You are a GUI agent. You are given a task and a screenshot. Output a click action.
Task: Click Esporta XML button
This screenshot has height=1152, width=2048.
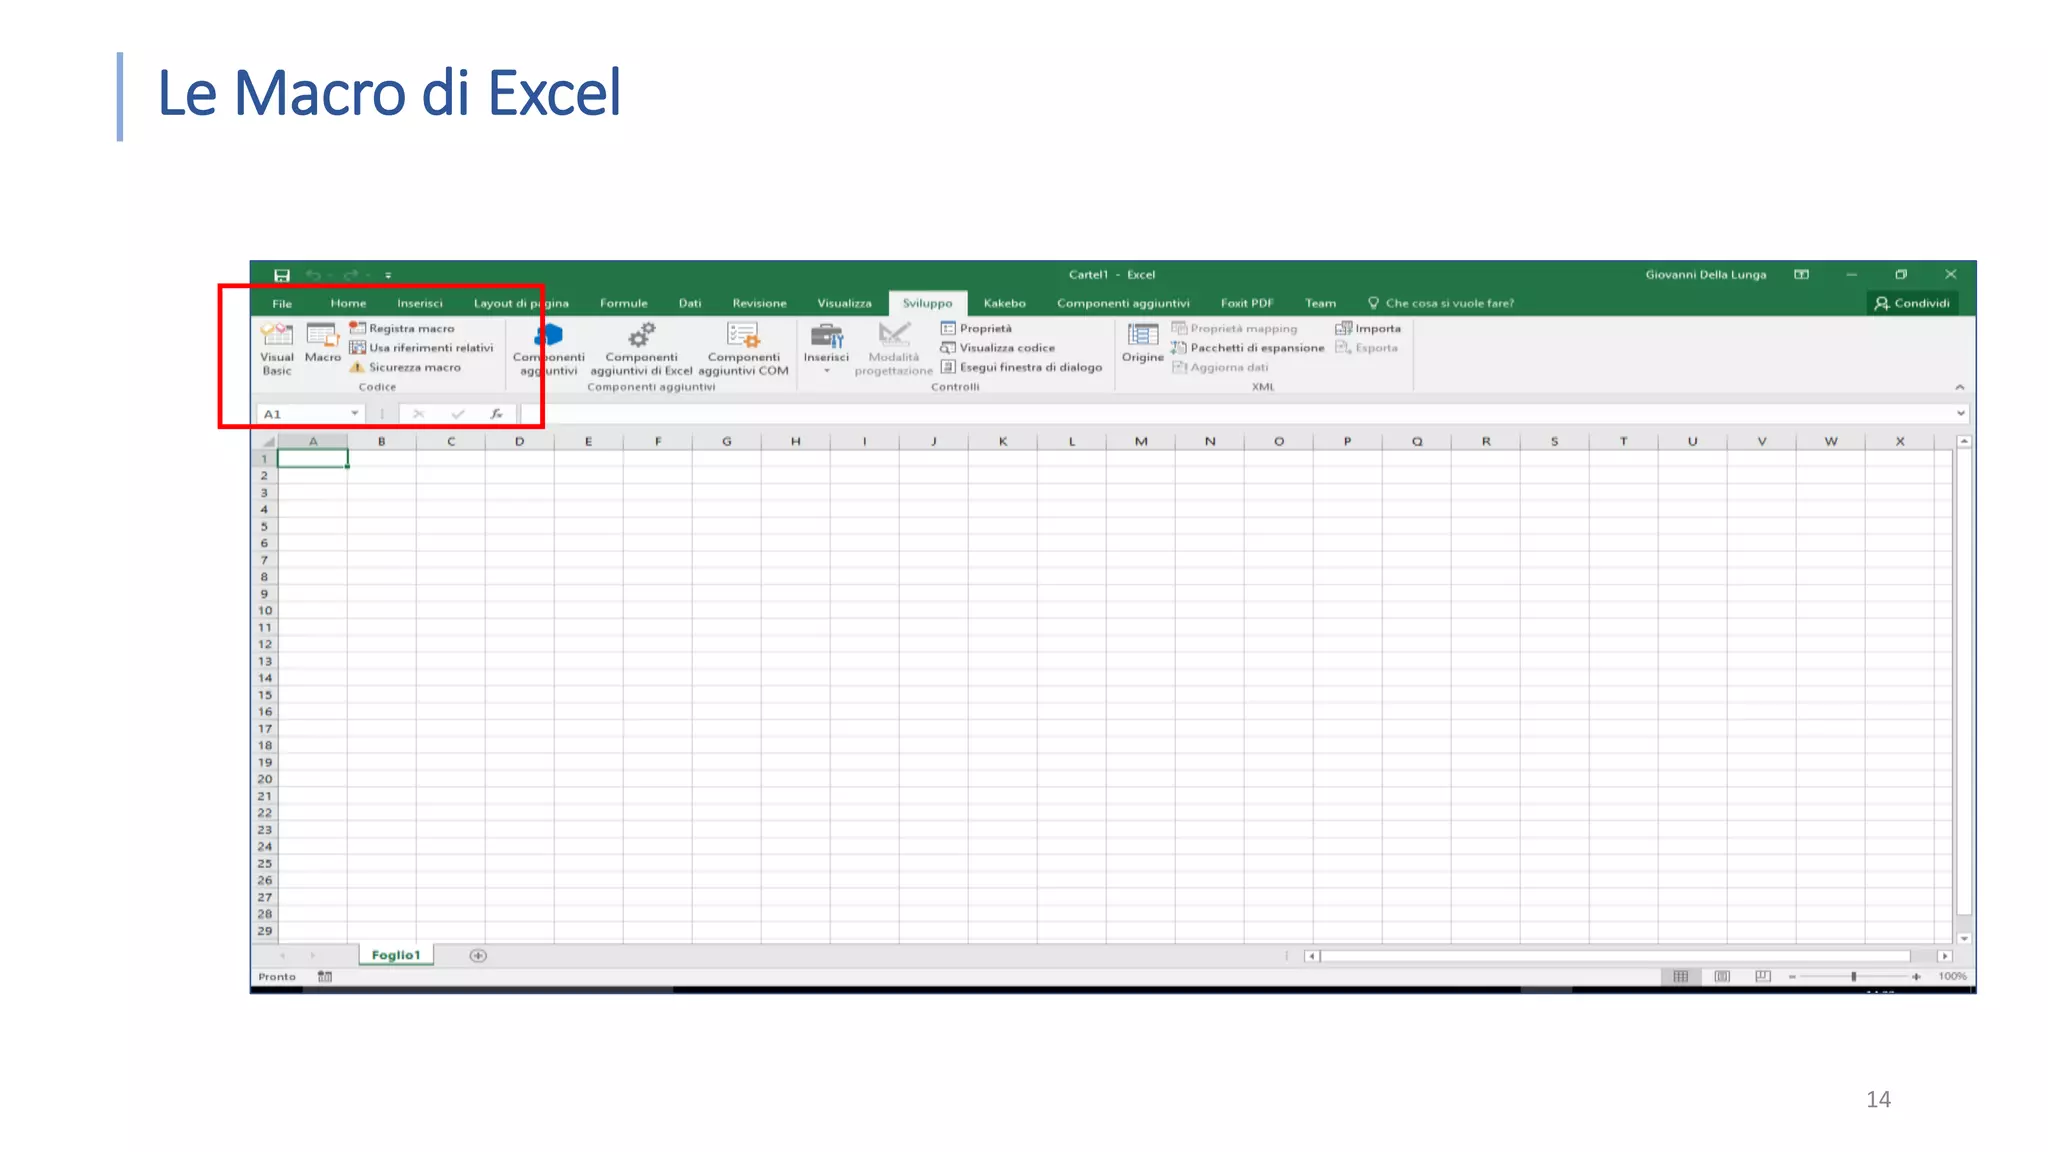pyautogui.click(x=1367, y=348)
